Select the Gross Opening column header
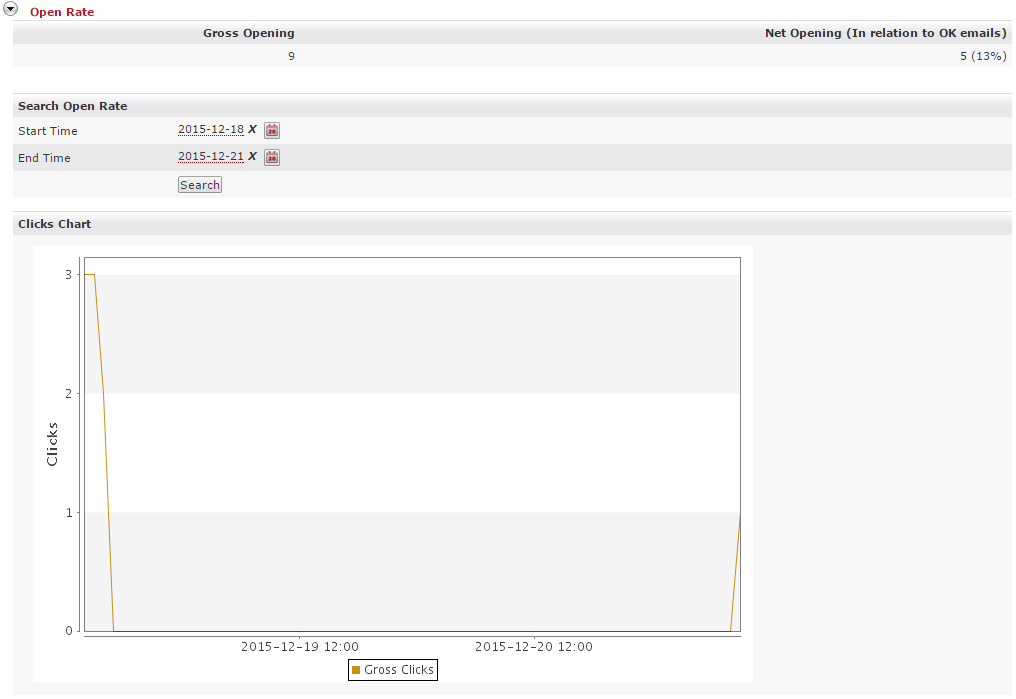The height and width of the screenshot is (699, 1016). [248, 33]
